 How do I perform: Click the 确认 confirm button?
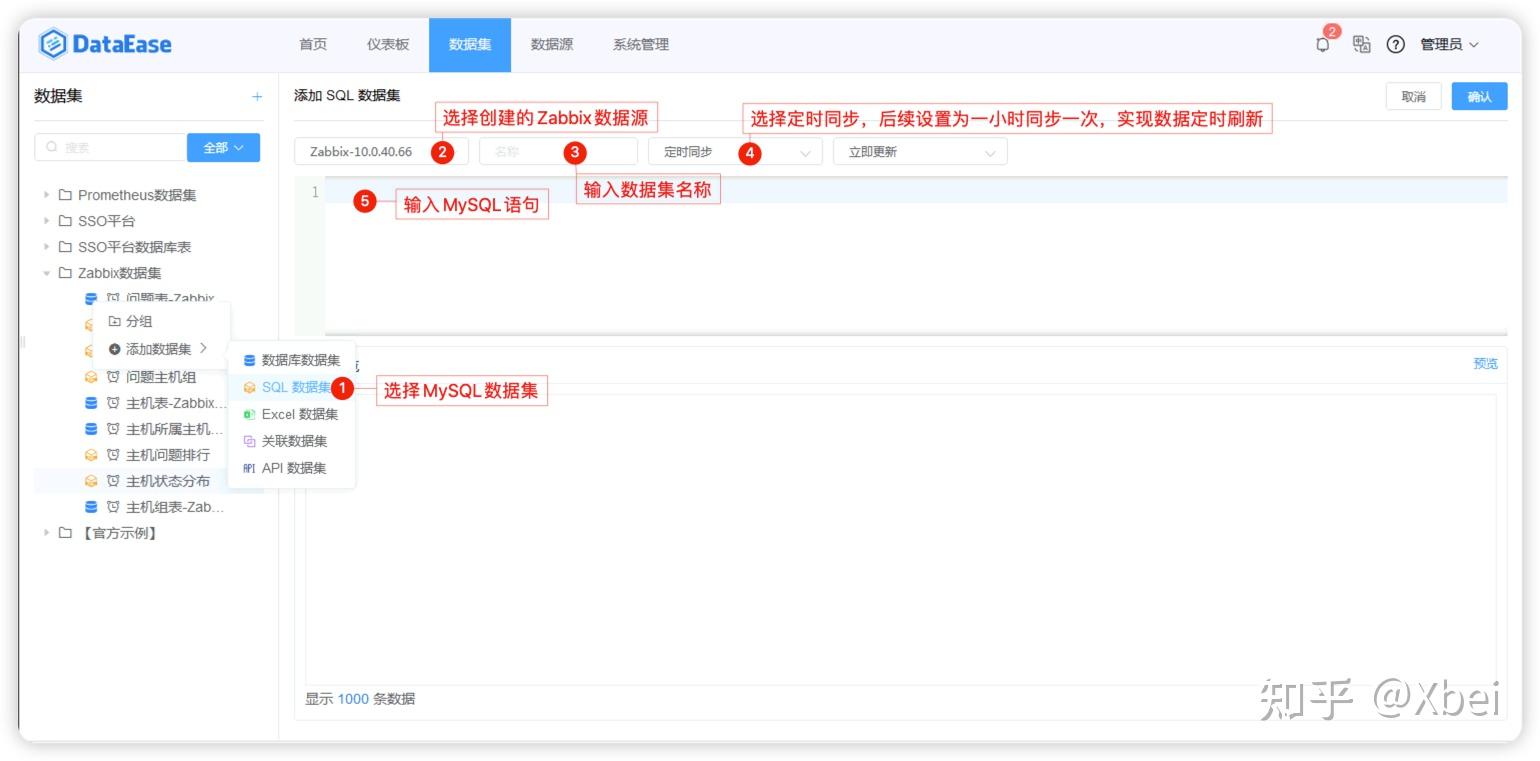(x=1479, y=96)
